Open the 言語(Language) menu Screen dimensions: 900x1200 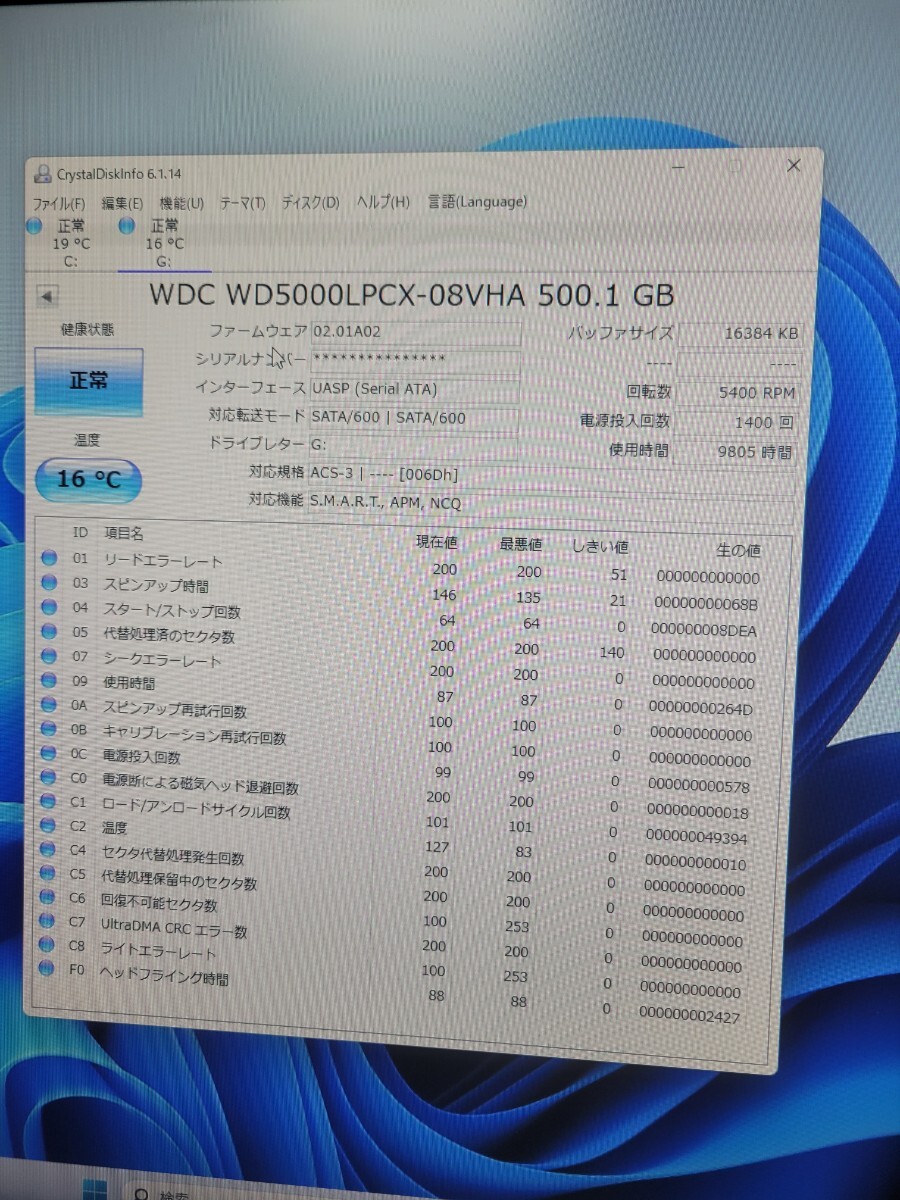point(477,201)
